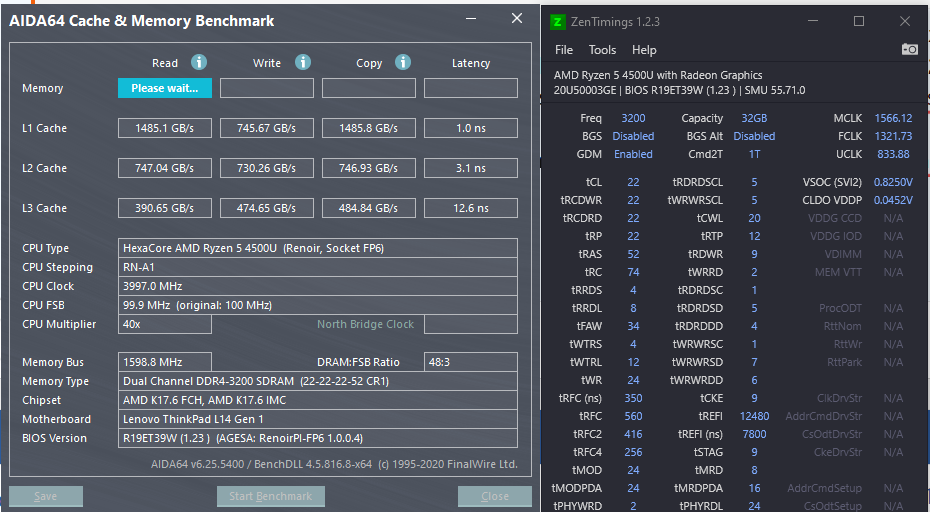Click the Memory Type Dual Channel DDR4-3200 field

tap(318, 381)
